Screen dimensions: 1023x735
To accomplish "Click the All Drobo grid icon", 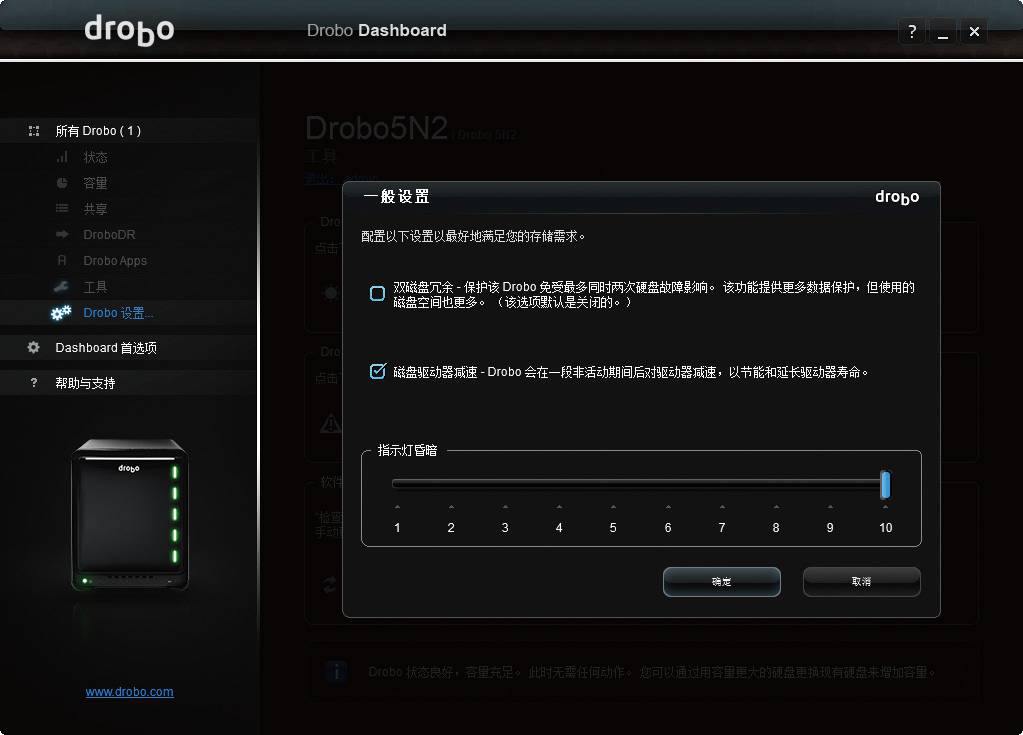I will pos(34,131).
